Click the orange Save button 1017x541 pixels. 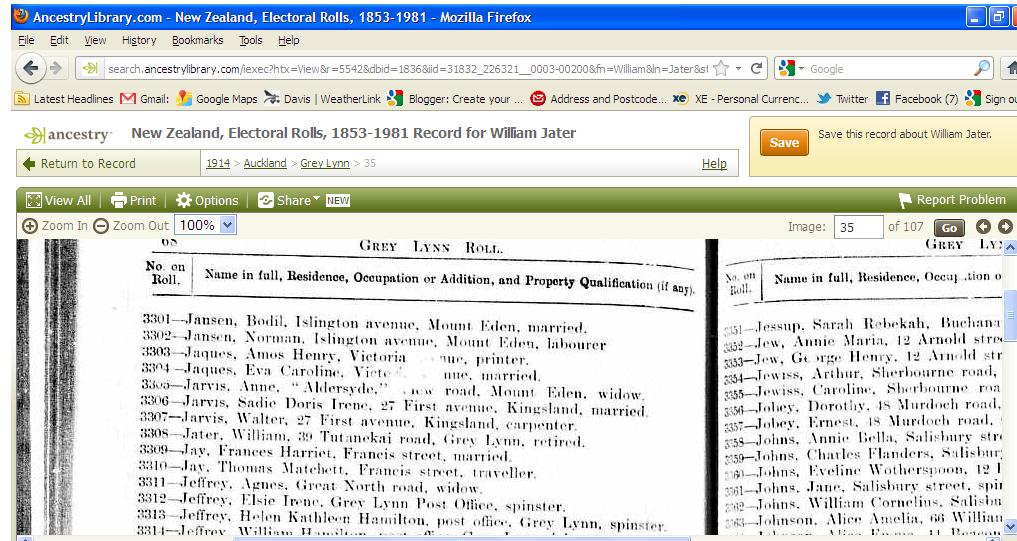784,143
